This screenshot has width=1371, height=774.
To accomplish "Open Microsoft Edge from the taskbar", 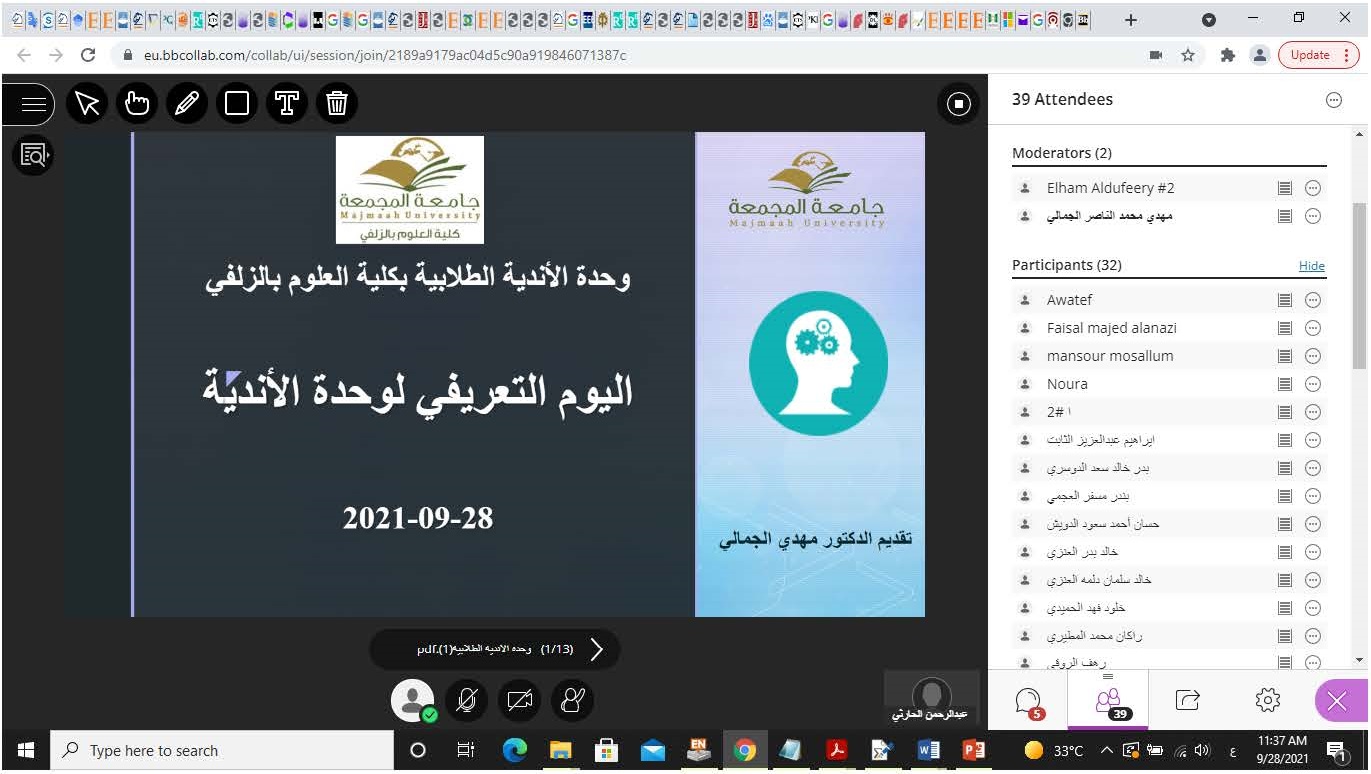I will (x=514, y=750).
